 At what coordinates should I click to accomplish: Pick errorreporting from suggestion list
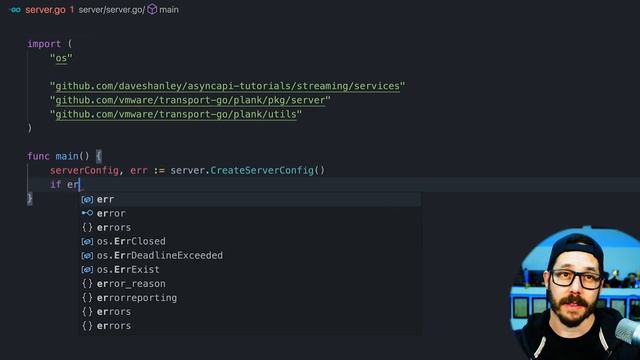pos(250,298)
